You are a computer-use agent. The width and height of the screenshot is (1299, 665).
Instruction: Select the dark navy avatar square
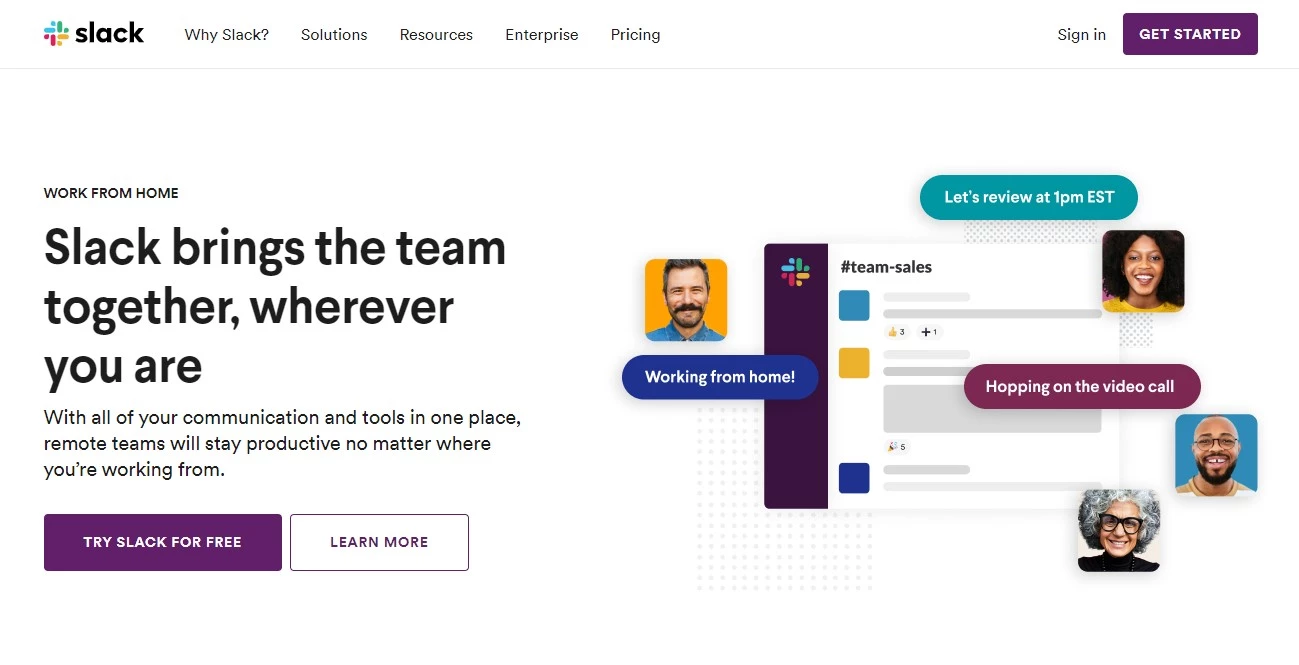pos(854,477)
